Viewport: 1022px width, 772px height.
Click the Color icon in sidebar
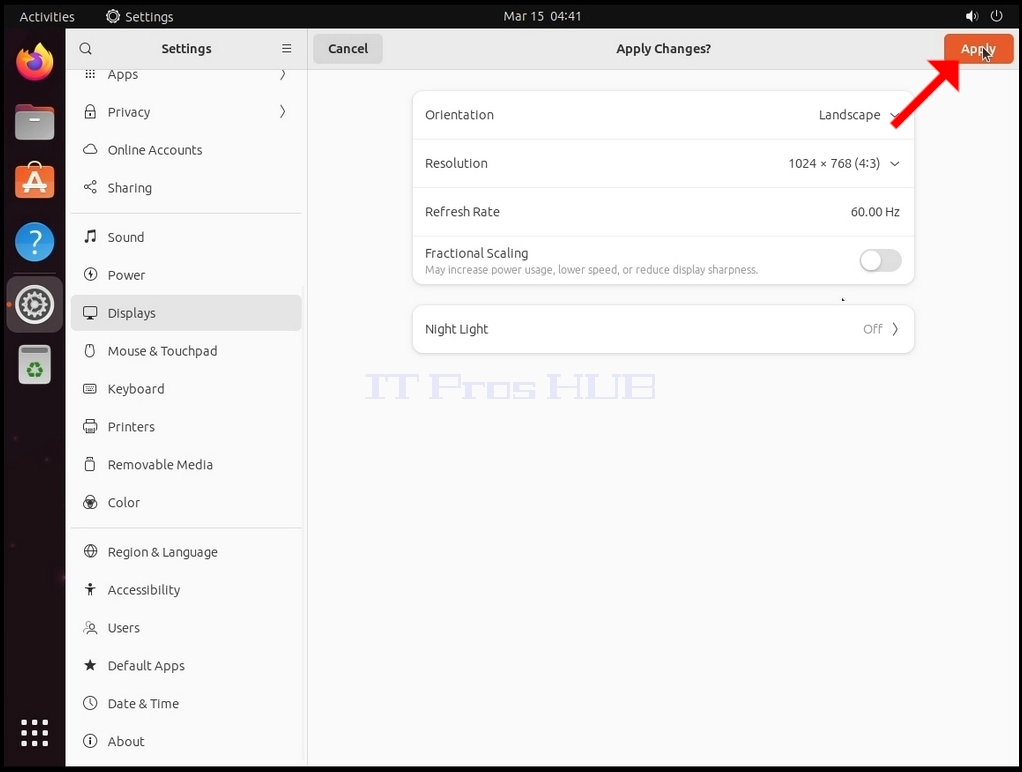point(91,502)
